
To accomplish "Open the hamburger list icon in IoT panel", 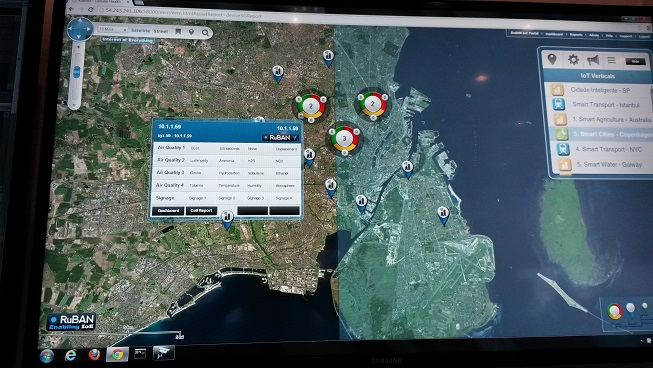I will pos(611,60).
